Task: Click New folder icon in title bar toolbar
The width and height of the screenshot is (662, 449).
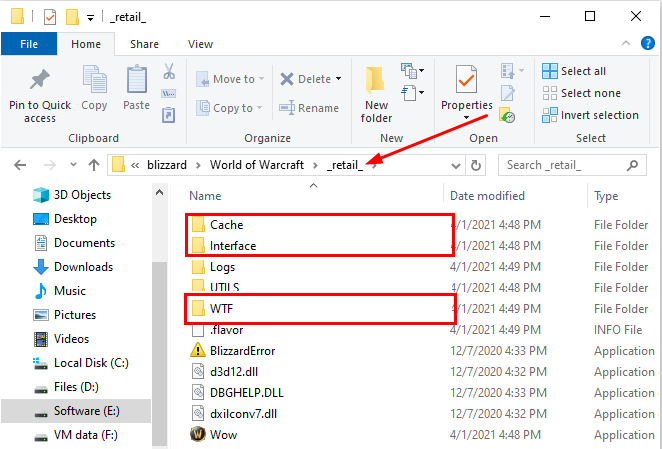Action: click(x=72, y=17)
